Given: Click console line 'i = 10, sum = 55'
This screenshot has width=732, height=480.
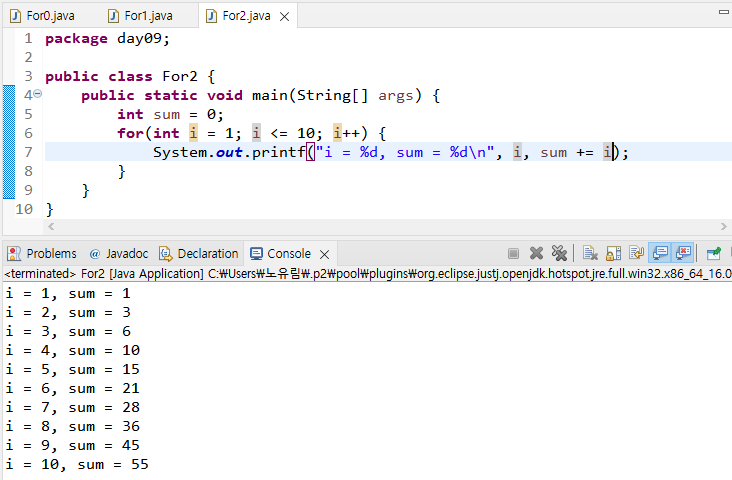Looking at the screenshot, I should (77, 465).
